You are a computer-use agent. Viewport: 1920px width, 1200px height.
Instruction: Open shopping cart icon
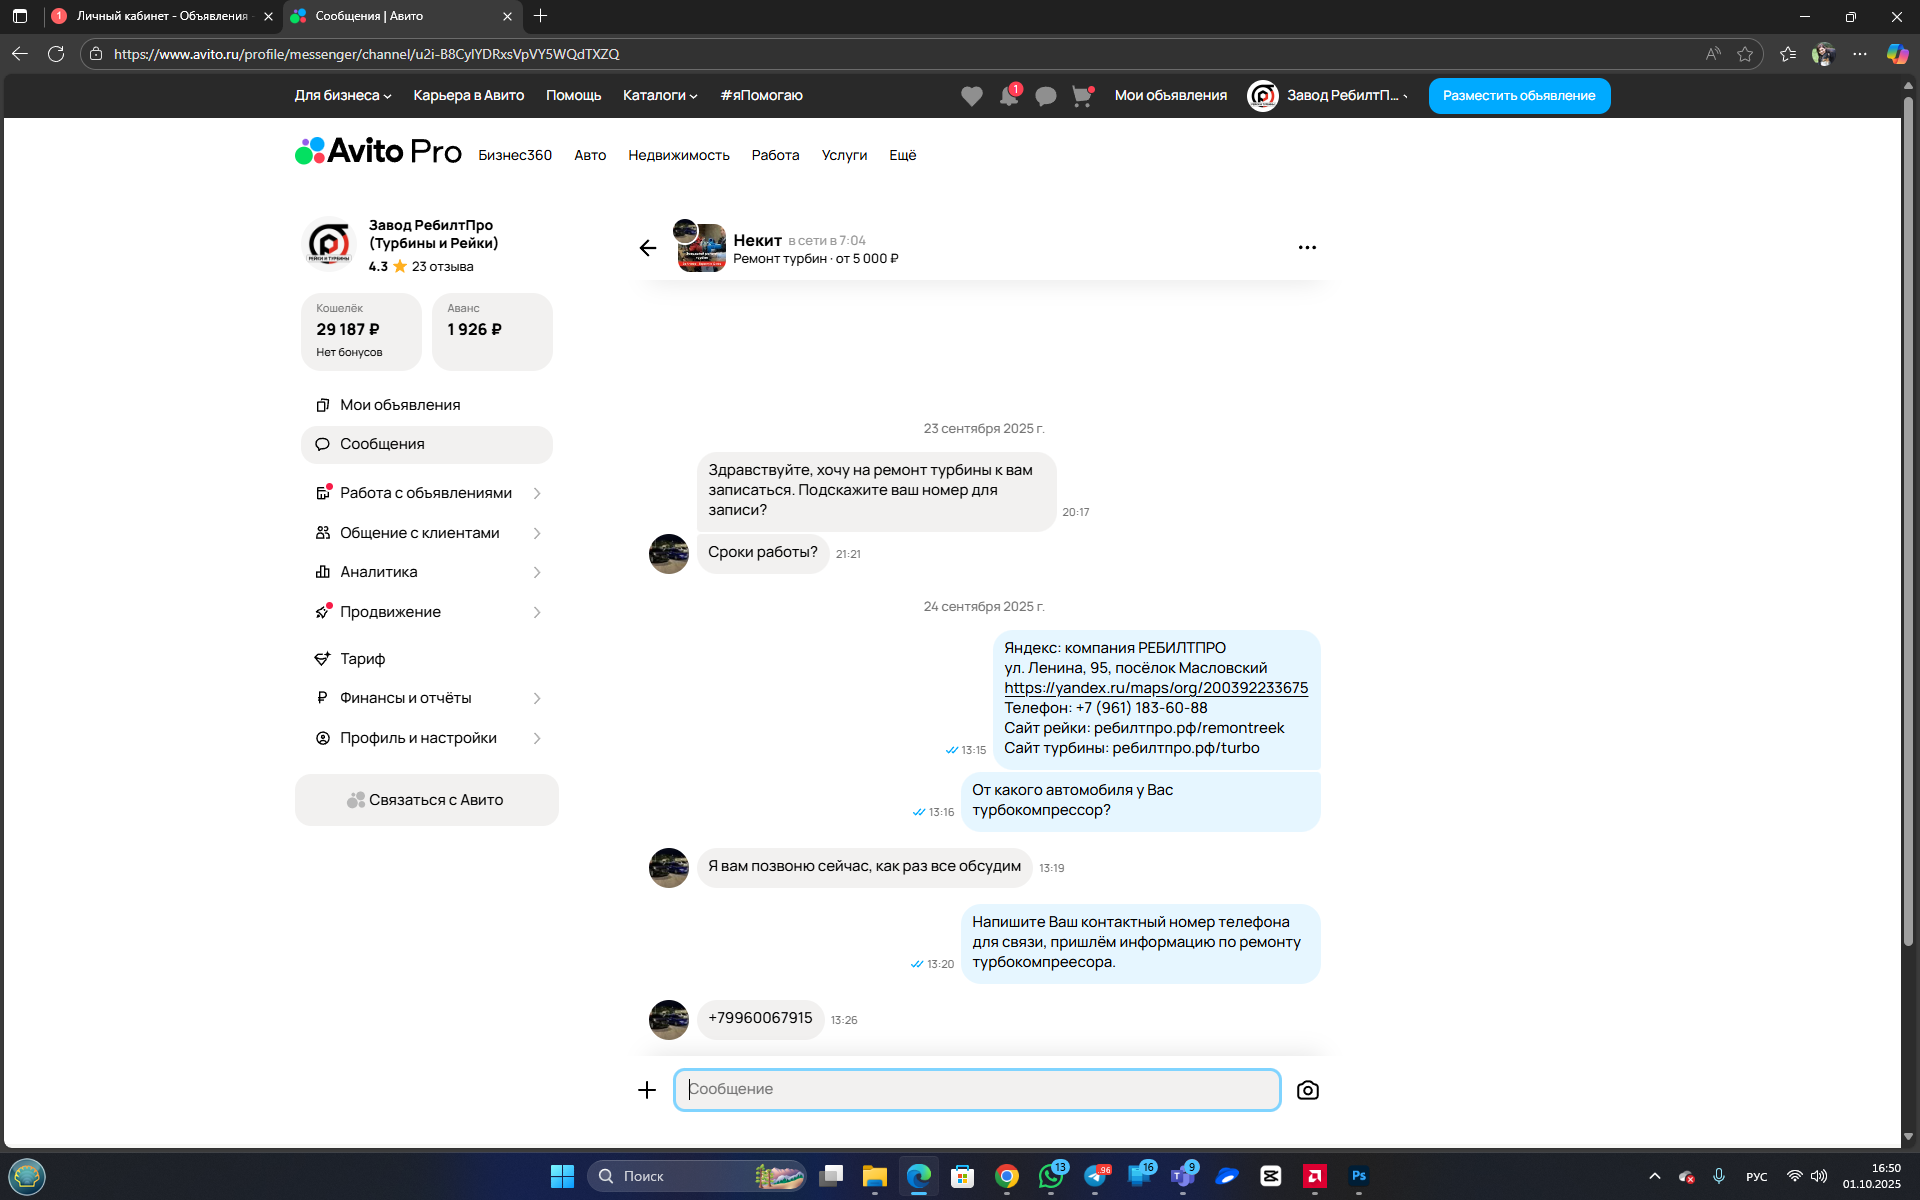tap(1082, 96)
